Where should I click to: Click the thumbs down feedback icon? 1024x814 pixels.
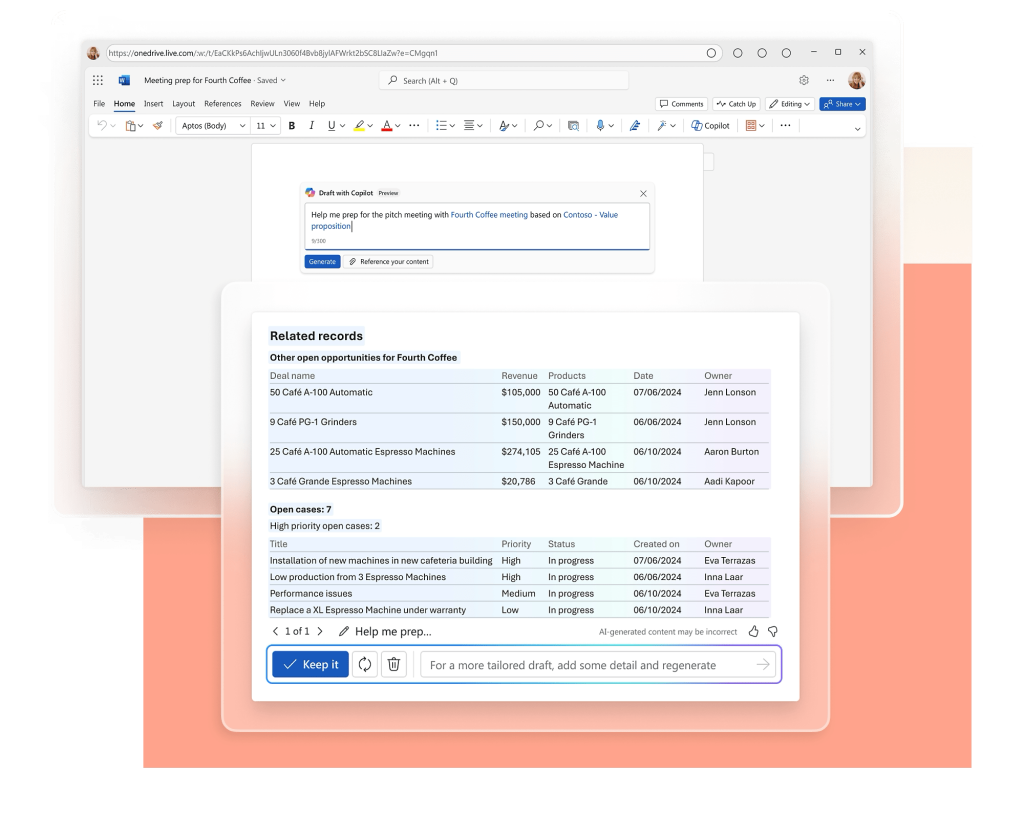click(773, 631)
